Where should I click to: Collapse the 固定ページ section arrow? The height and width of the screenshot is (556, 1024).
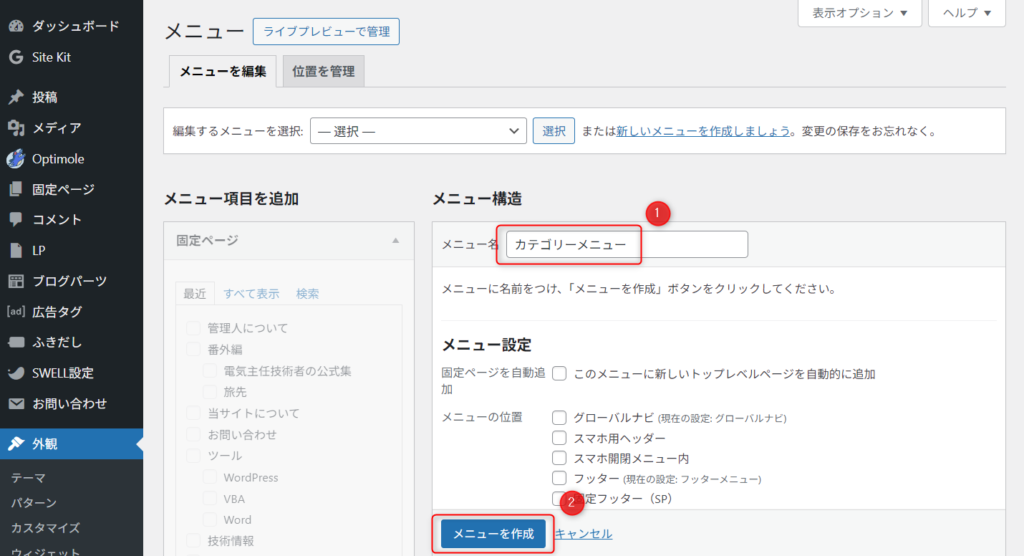coord(395,241)
